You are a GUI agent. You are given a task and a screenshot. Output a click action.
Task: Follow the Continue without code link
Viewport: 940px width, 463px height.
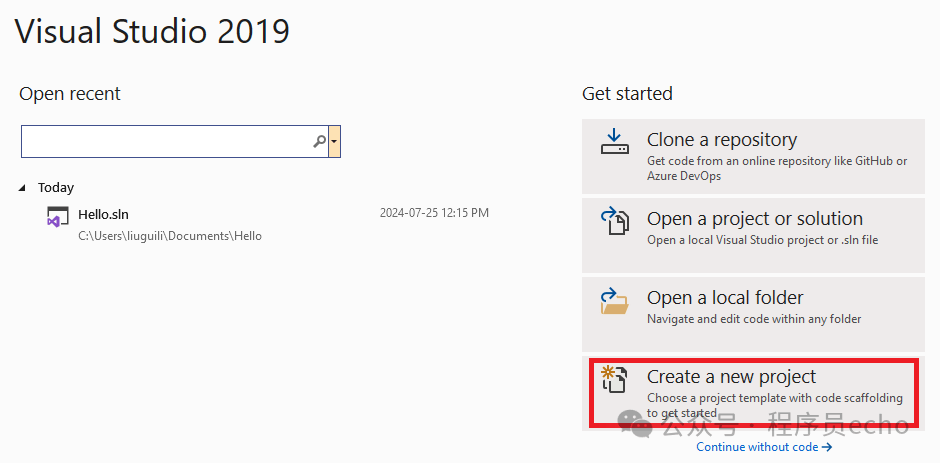tap(757, 447)
